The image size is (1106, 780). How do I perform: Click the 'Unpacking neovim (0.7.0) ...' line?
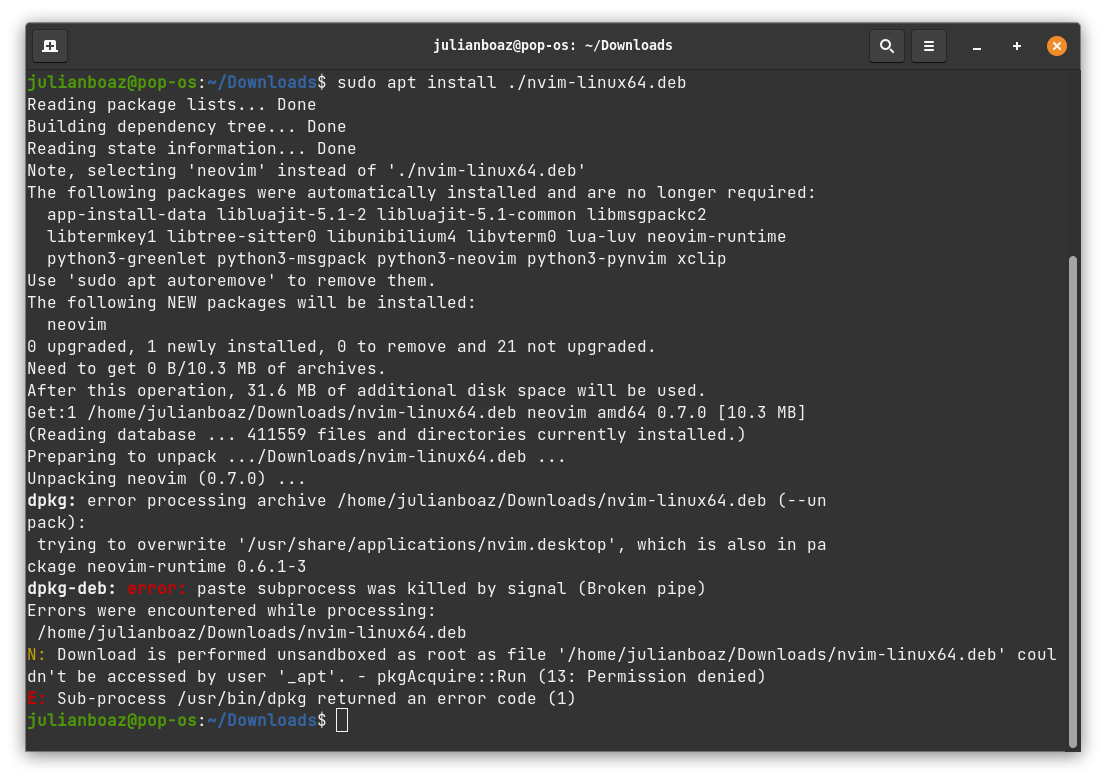pos(166,478)
